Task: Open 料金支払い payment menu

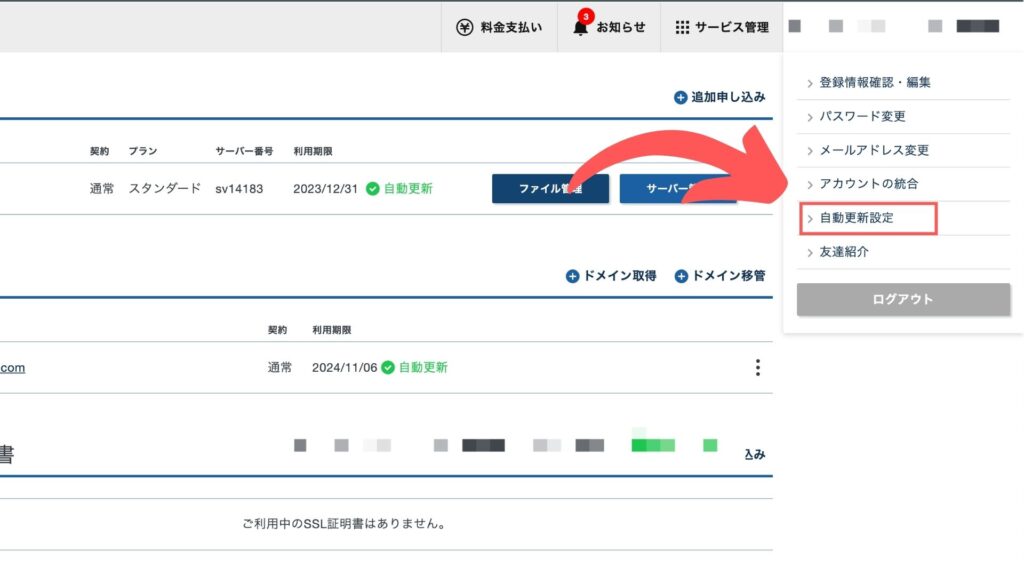Action: coord(499,27)
